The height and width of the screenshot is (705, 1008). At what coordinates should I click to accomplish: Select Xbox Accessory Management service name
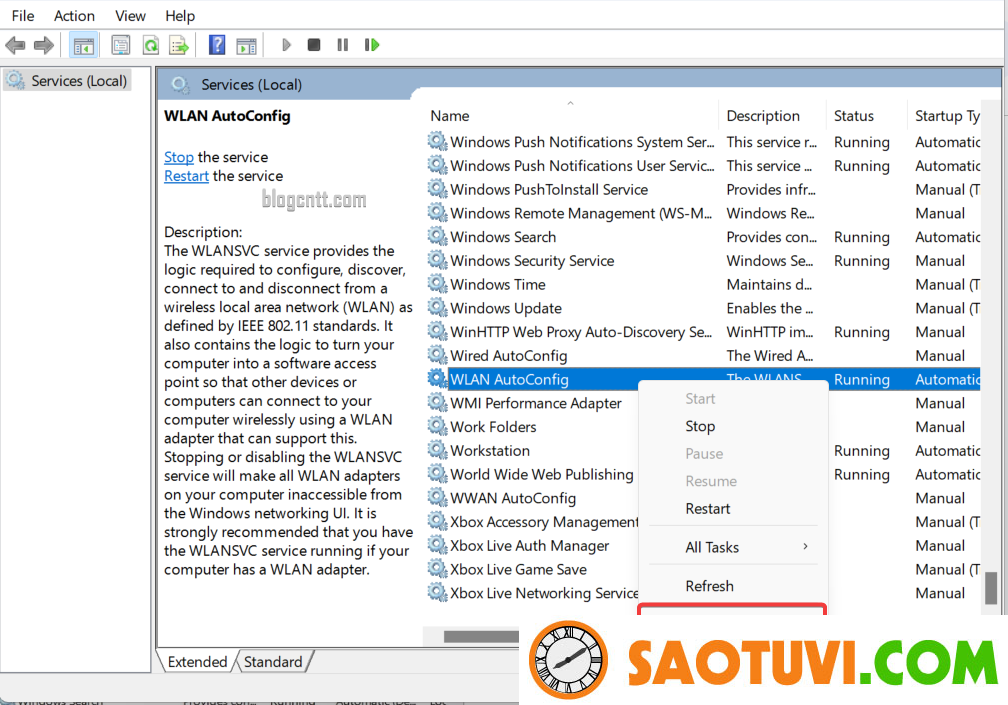coord(544,522)
